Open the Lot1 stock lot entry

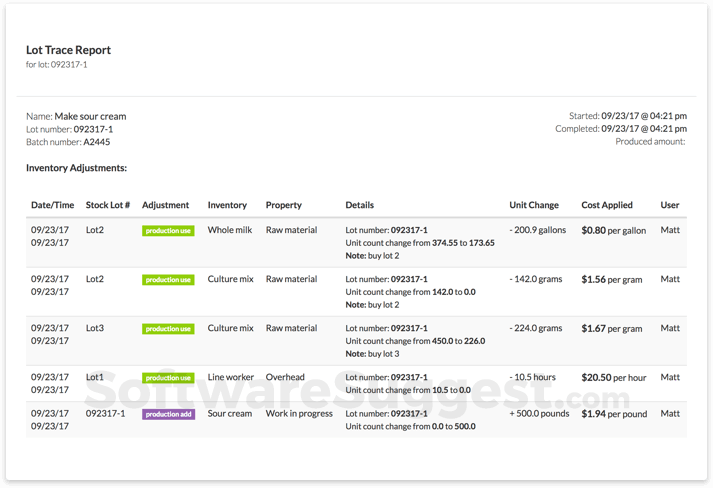point(95,377)
